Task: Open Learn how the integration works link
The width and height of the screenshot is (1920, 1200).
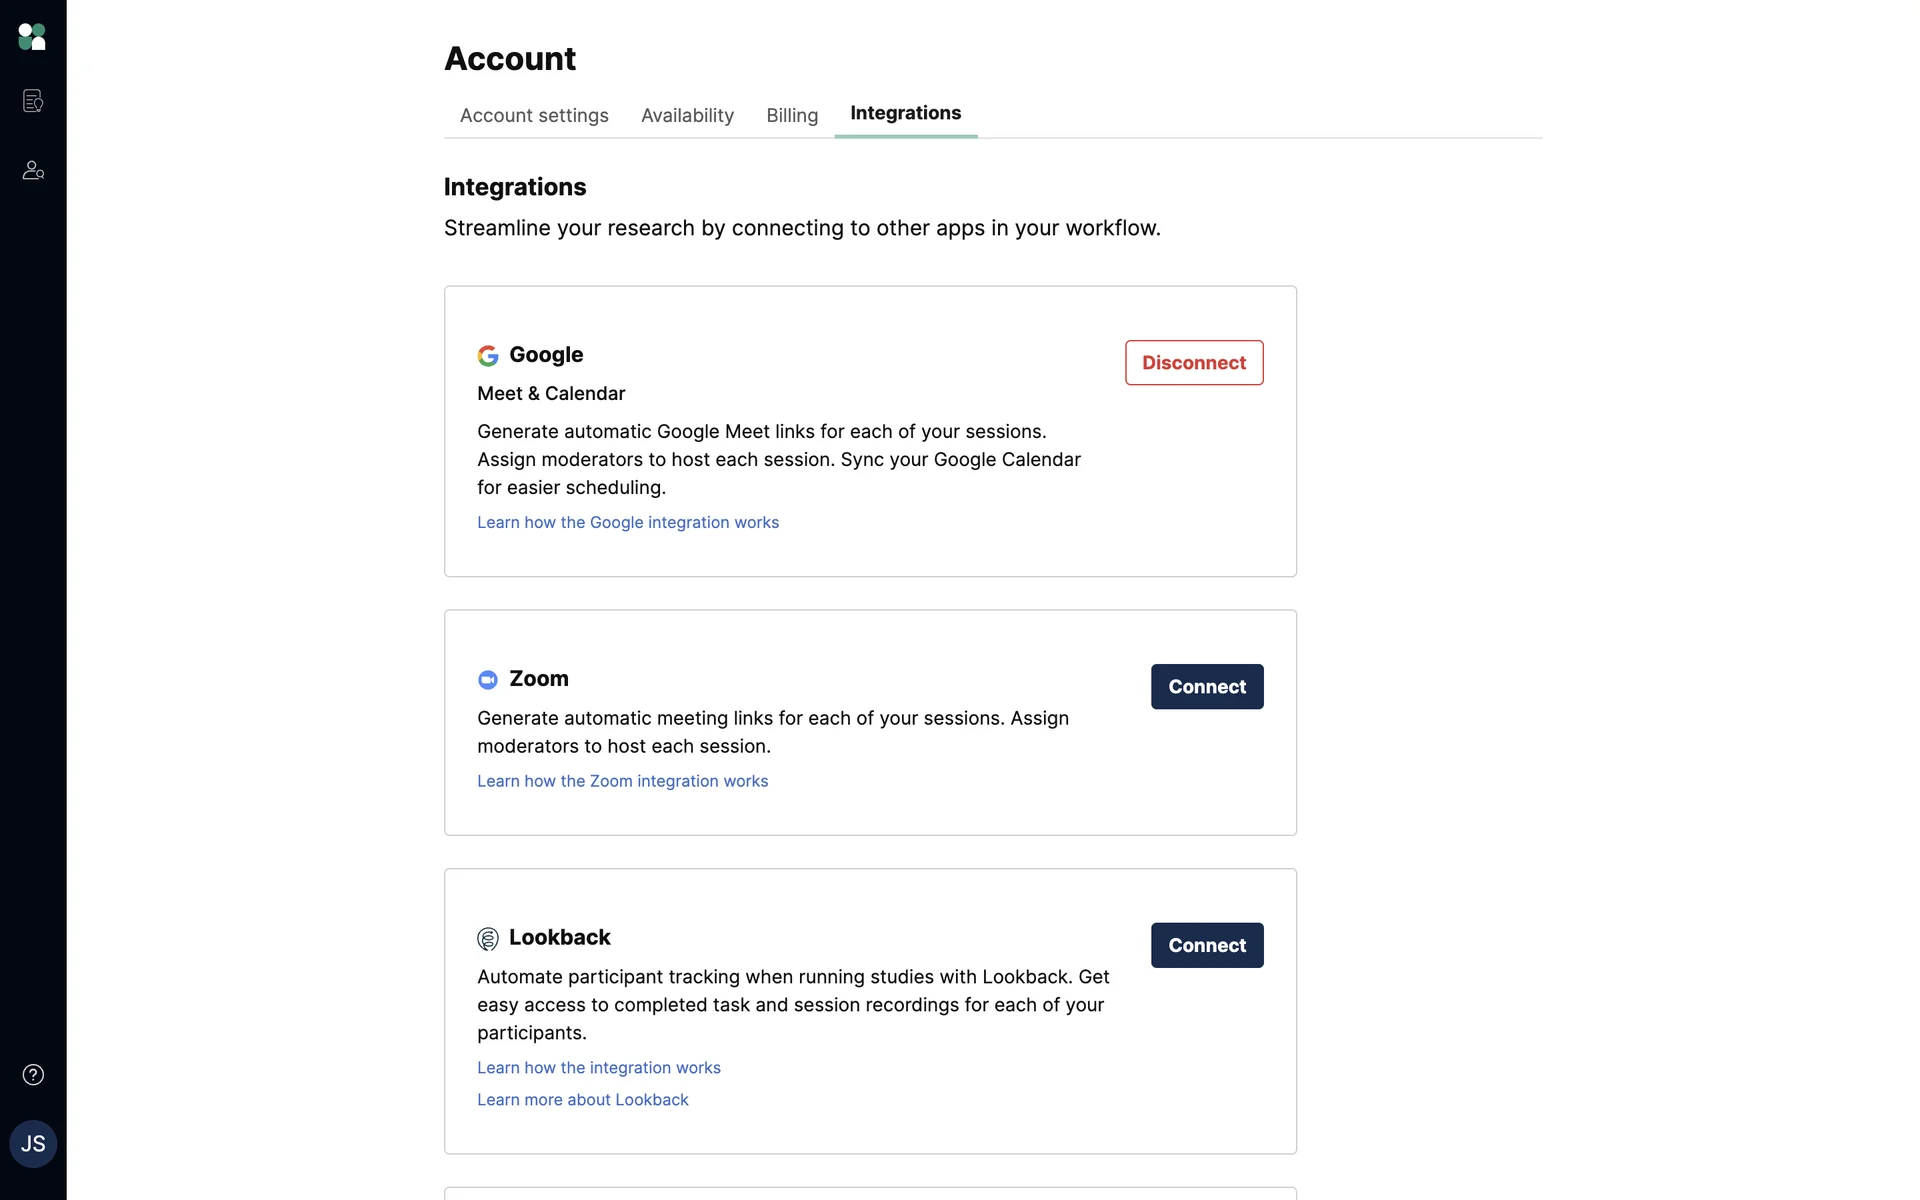Action: (599, 1068)
